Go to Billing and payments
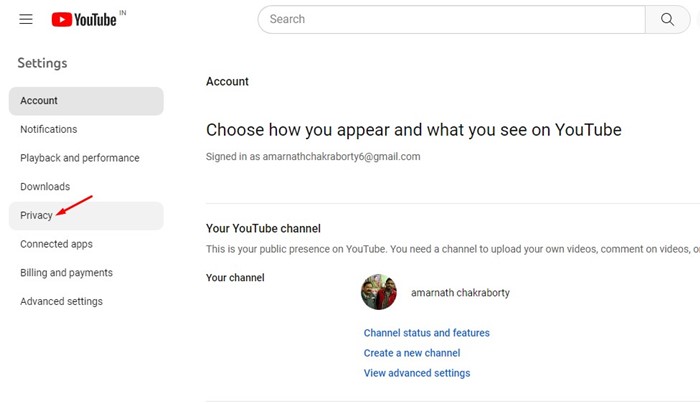Screen dimensions: 700x403 click(66, 273)
